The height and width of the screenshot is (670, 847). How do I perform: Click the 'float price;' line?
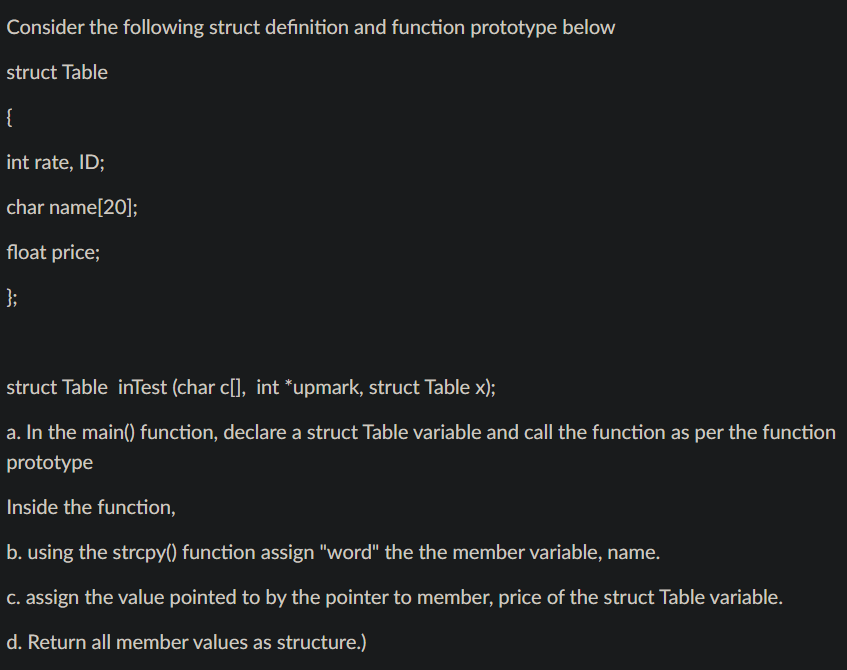point(53,252)
